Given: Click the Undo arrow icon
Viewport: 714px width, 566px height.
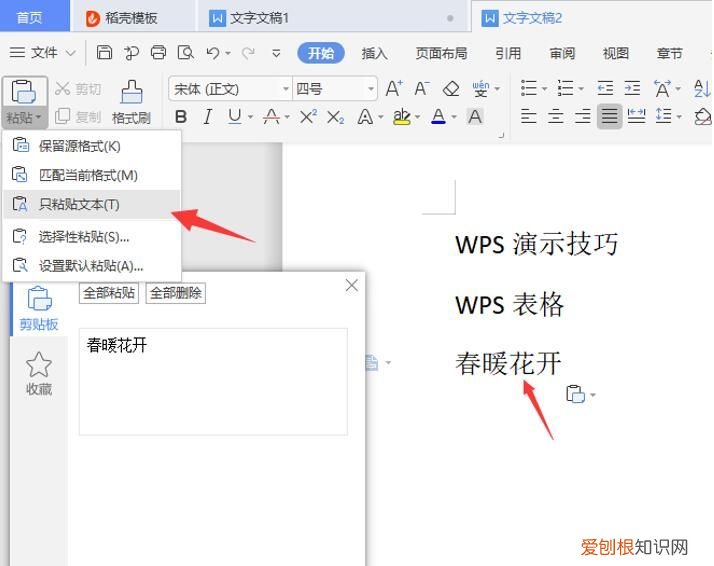Looking at the screenshot, I should pyautogui.click(x=213, y=53).
